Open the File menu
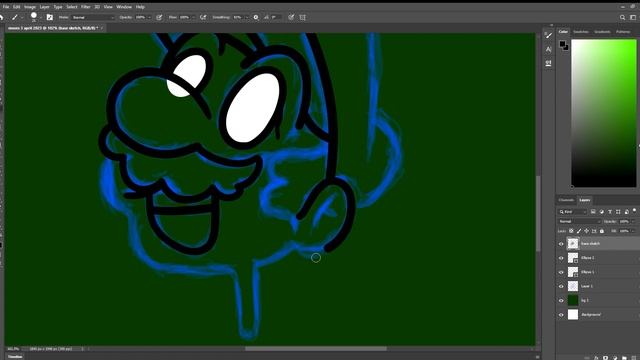Image resolution: width=640 pixels, height=360 pixels. [6, 7]
